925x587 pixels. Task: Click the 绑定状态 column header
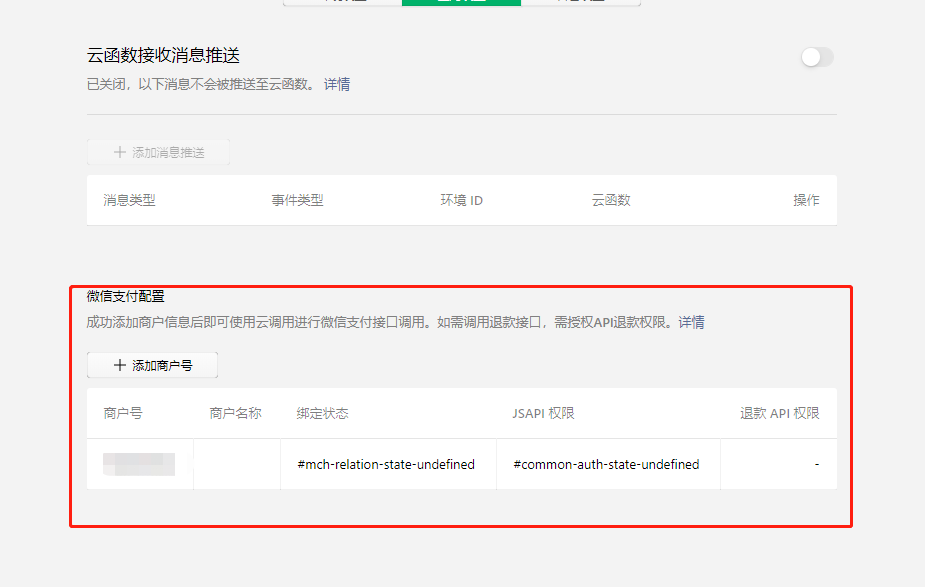click(x=323, y=413)
